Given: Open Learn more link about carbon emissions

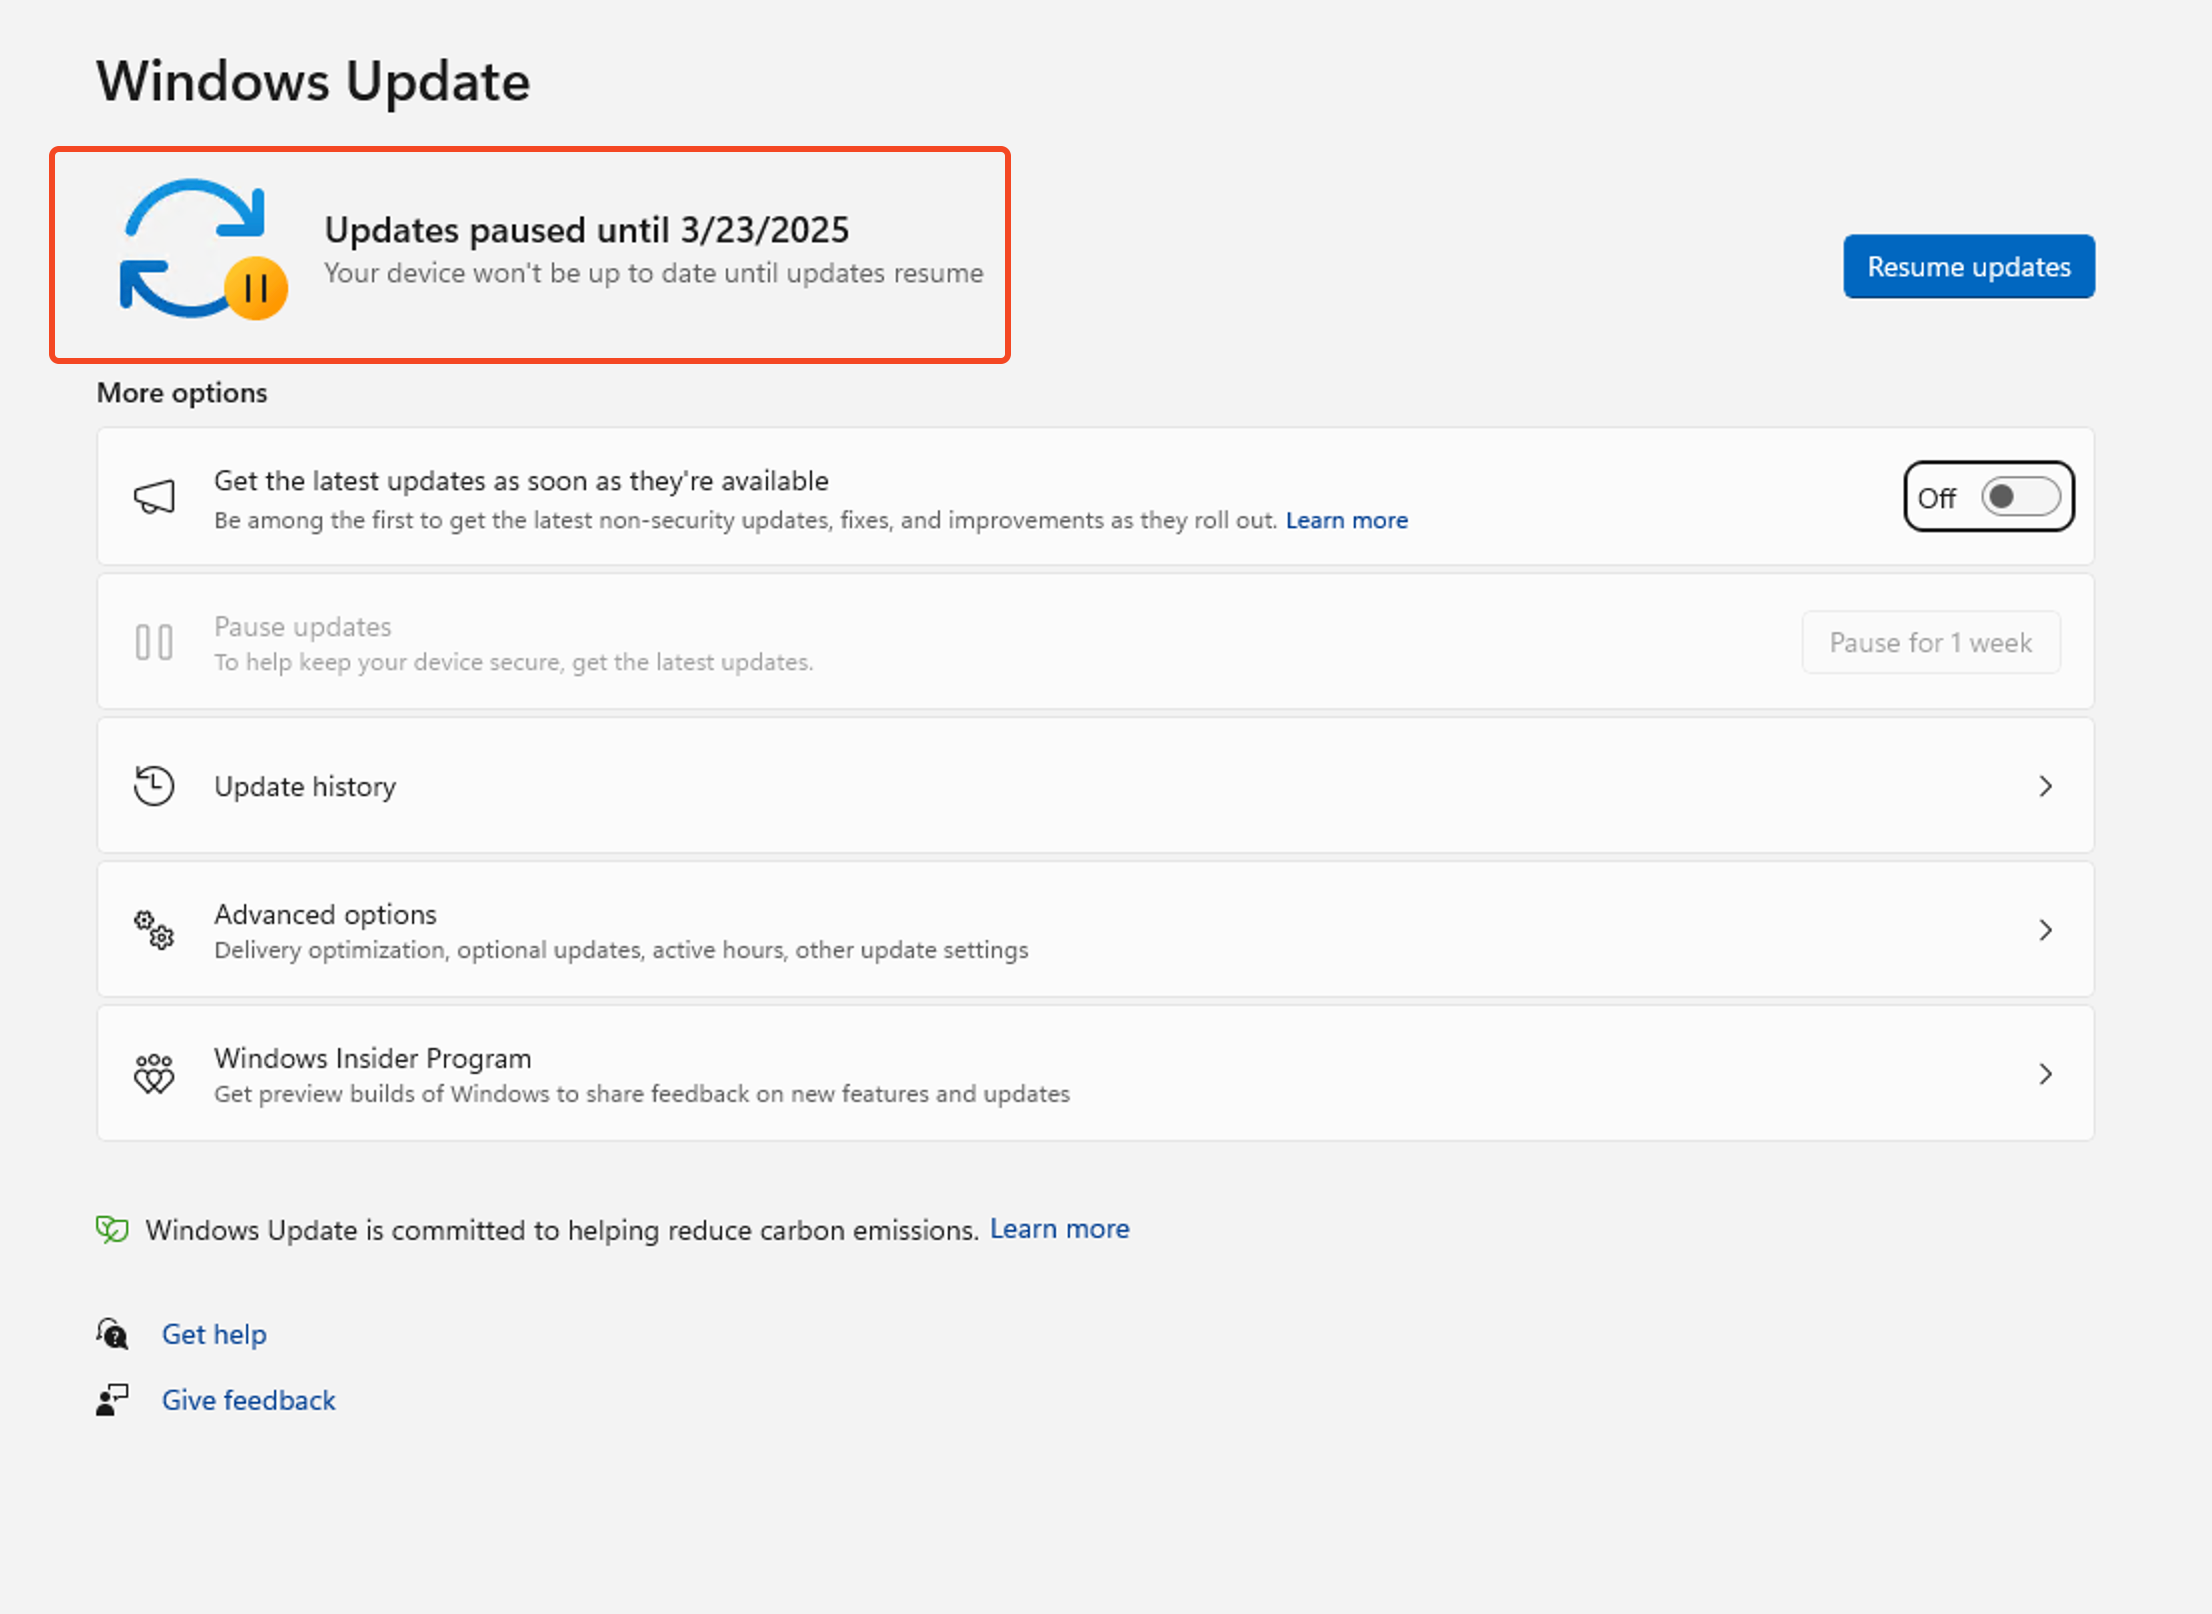Looking at the screenshot, I should (x=1059, y=1229).
